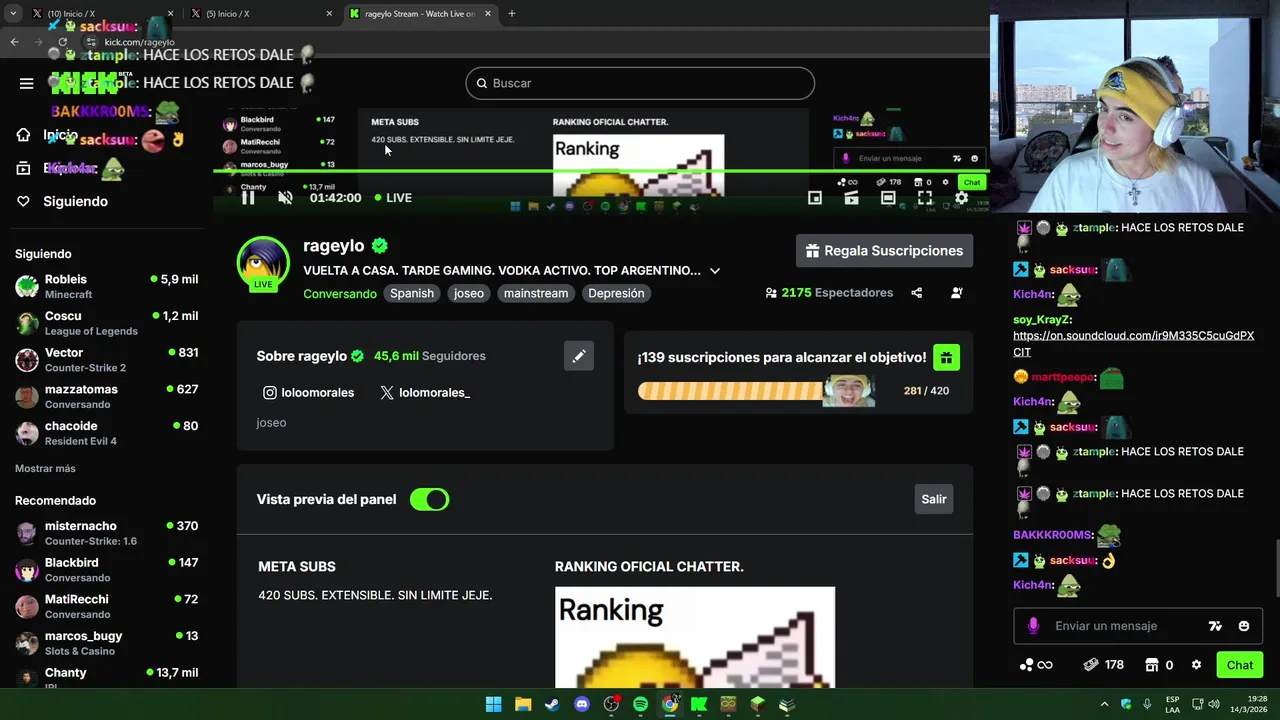
Task: Focus the Buscar search field
Action: pyautogui.click(x=640, y=83)
